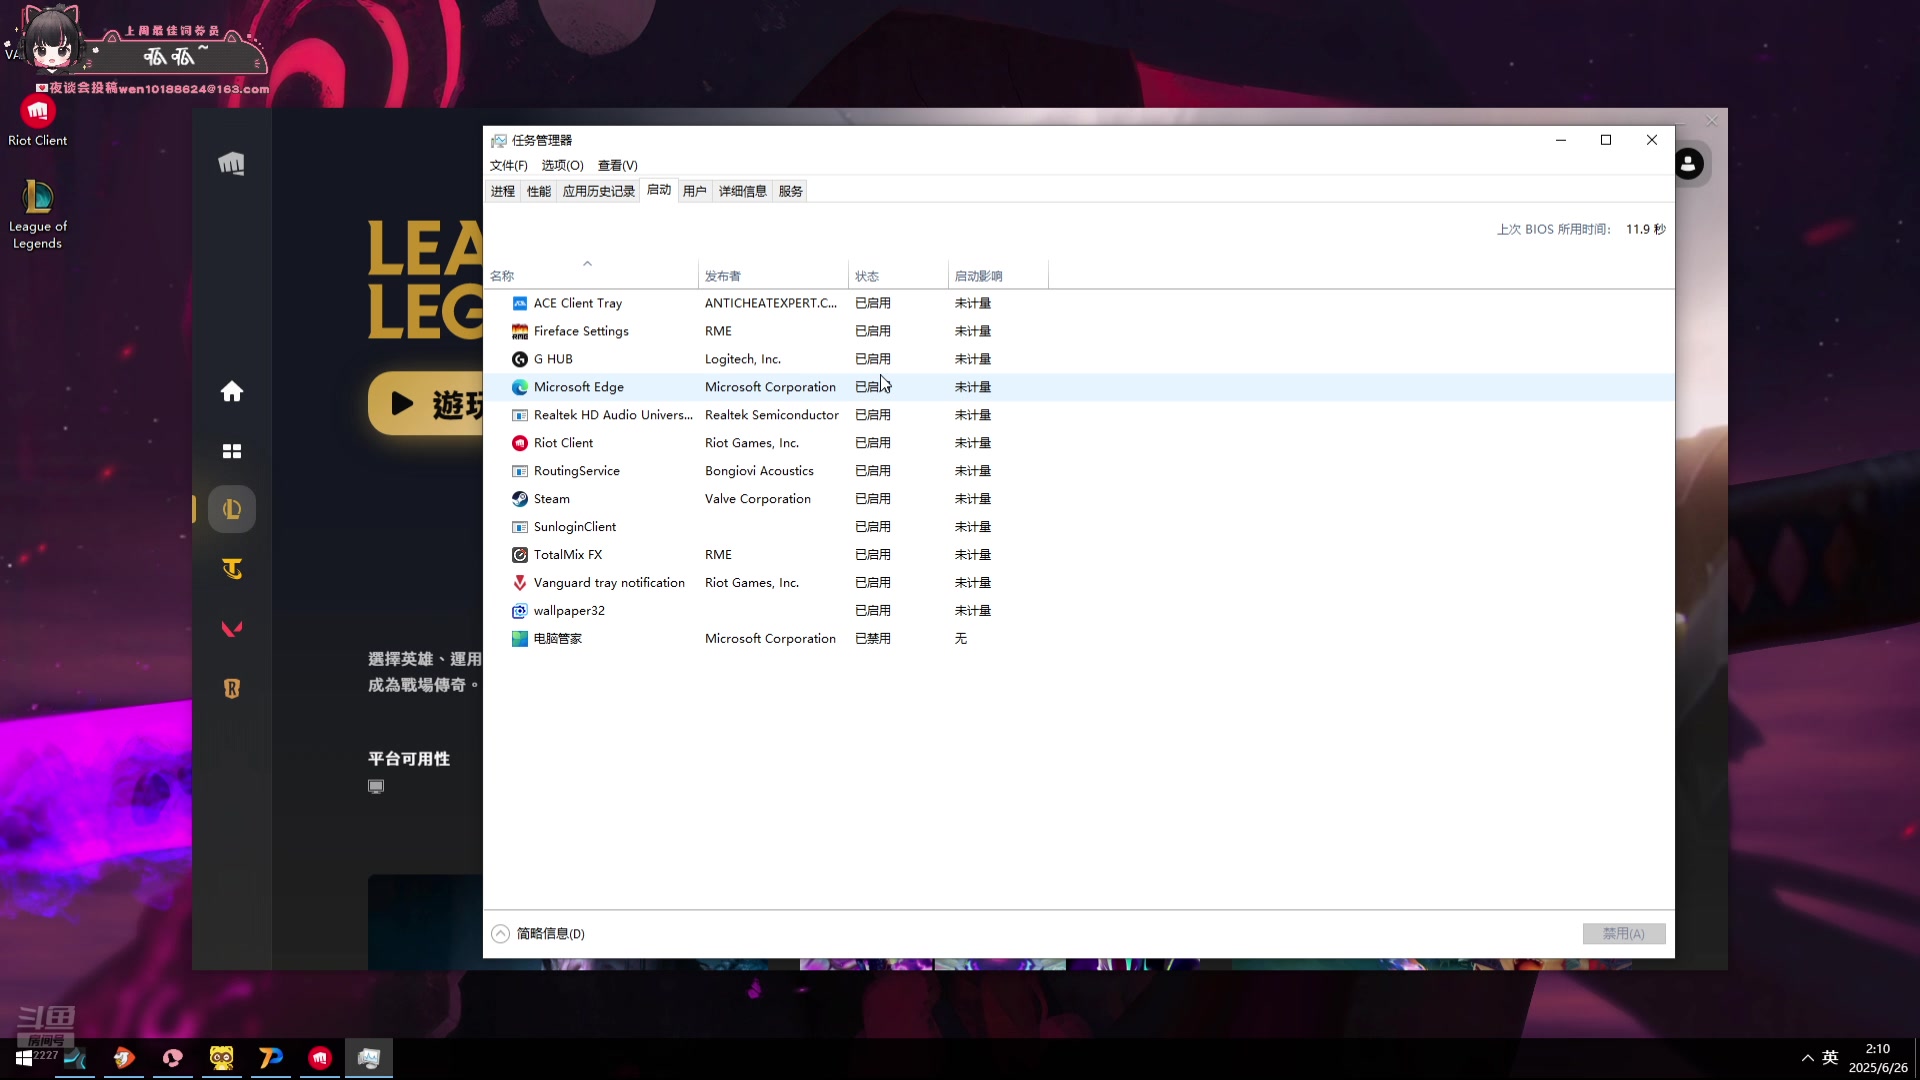Click Riot Client startup entry icon

click(520, 443)
